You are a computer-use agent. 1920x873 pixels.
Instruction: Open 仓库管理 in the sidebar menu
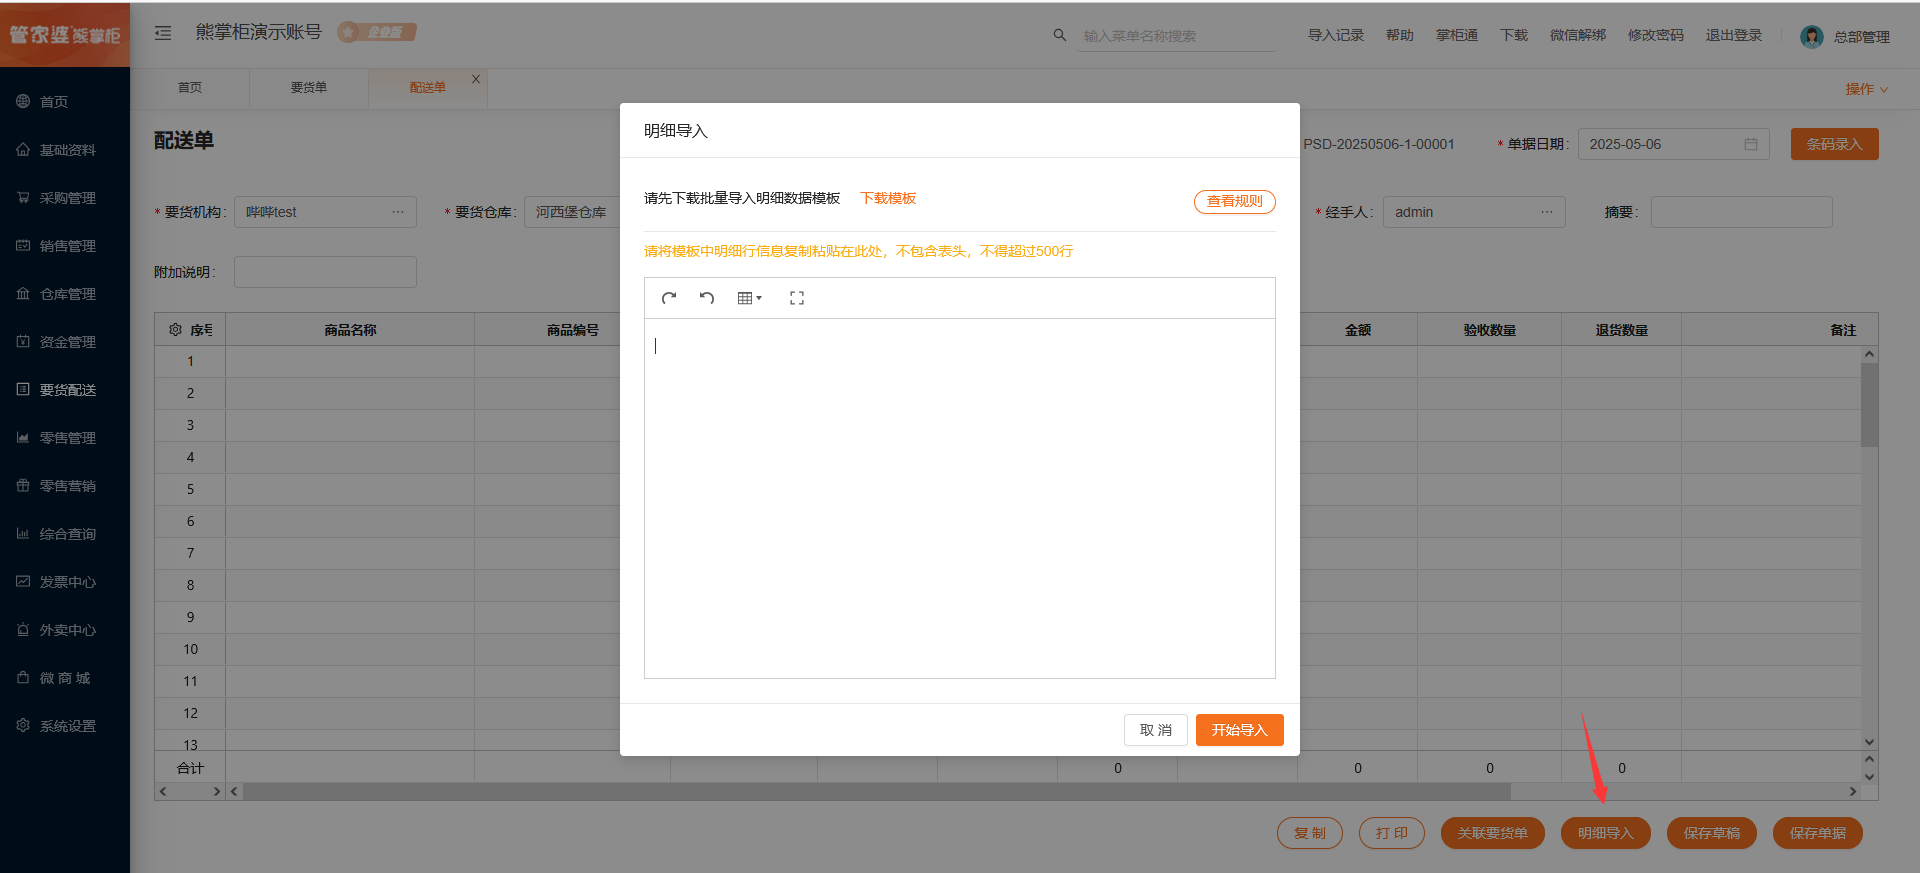67,294
